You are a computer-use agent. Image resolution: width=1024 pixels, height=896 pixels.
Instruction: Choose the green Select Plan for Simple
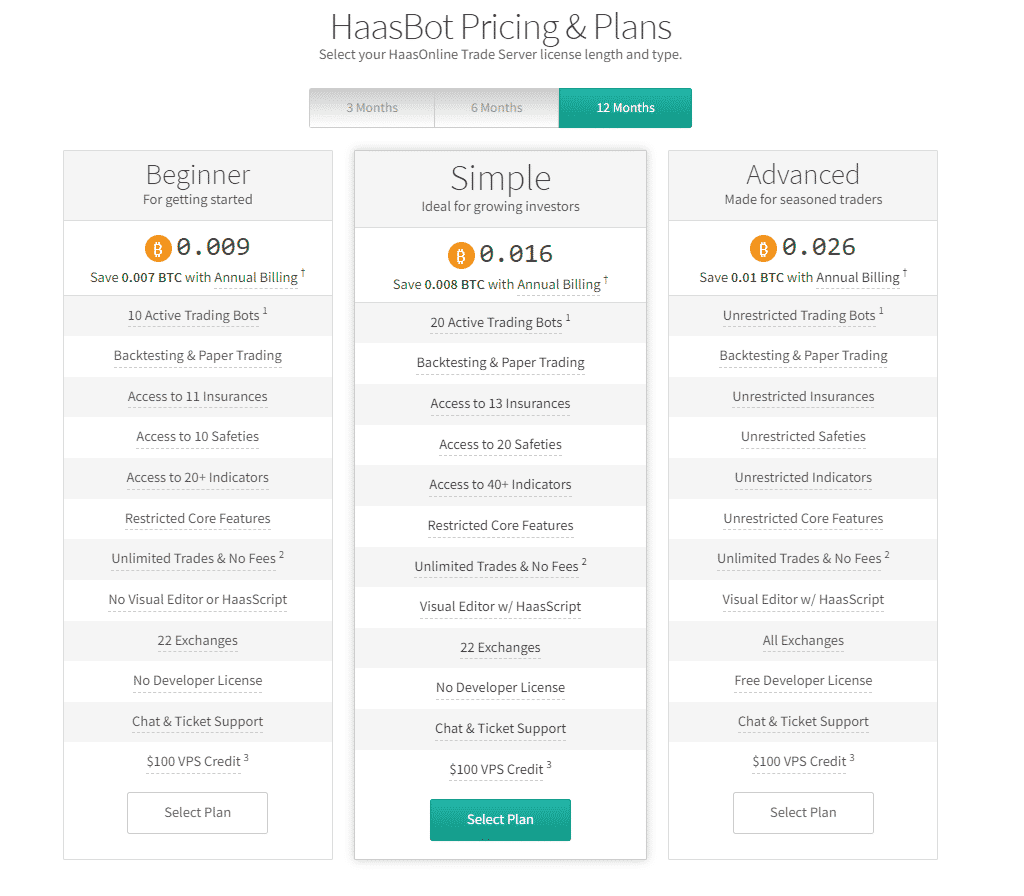tap(500, 820)
